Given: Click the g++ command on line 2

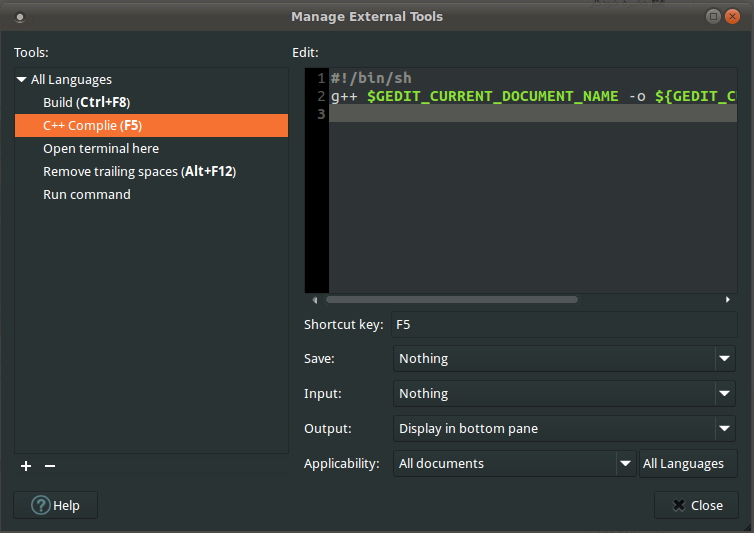Looking at the screenshot, I should 344,96.
